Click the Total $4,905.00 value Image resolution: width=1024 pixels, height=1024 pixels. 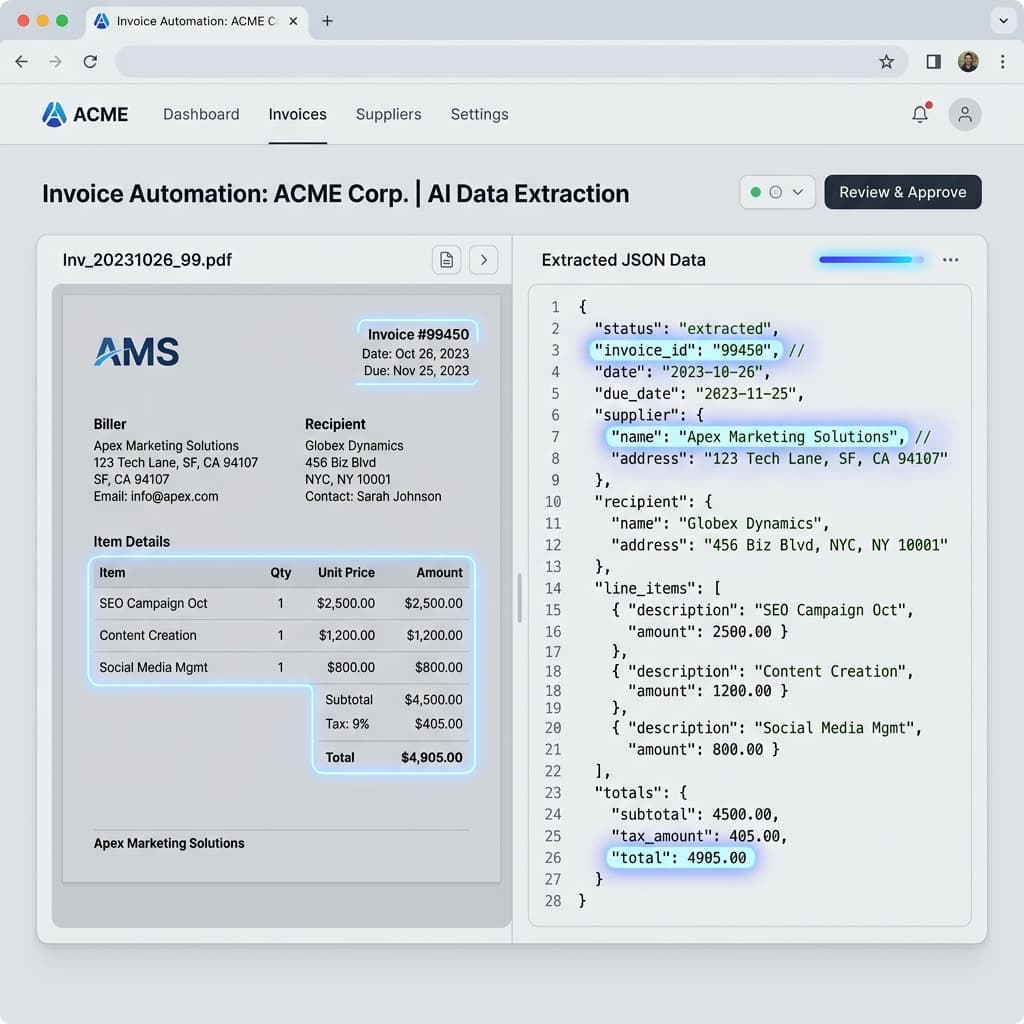point(432,757)
